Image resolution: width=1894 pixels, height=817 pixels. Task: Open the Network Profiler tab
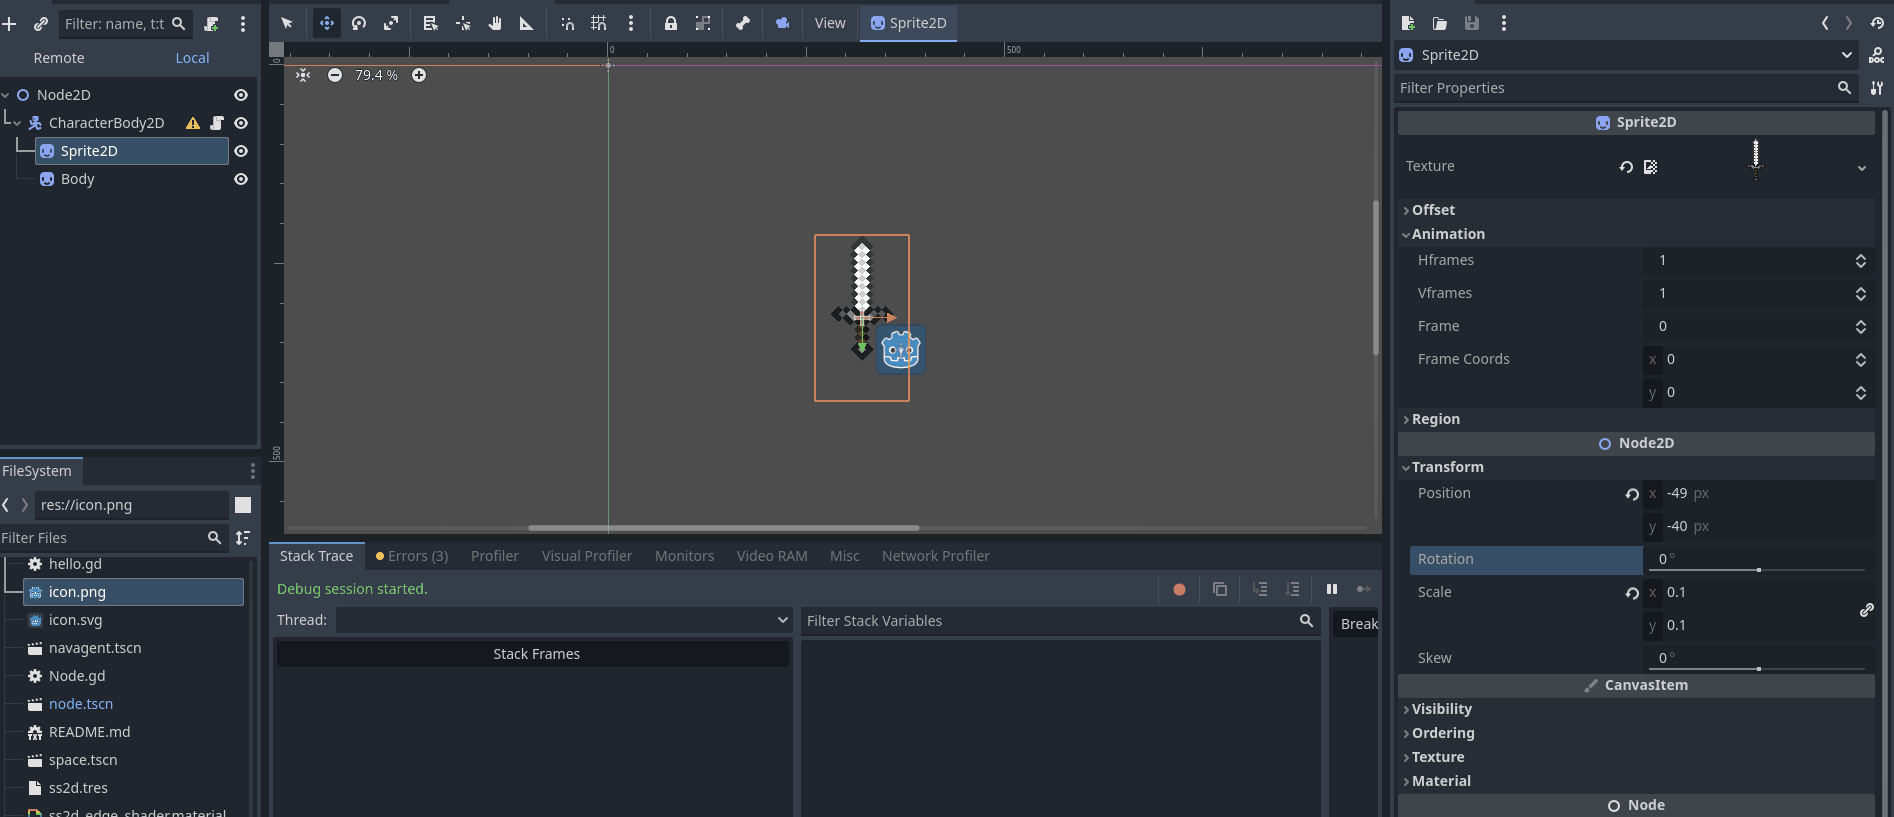click(x=936, y=556)
